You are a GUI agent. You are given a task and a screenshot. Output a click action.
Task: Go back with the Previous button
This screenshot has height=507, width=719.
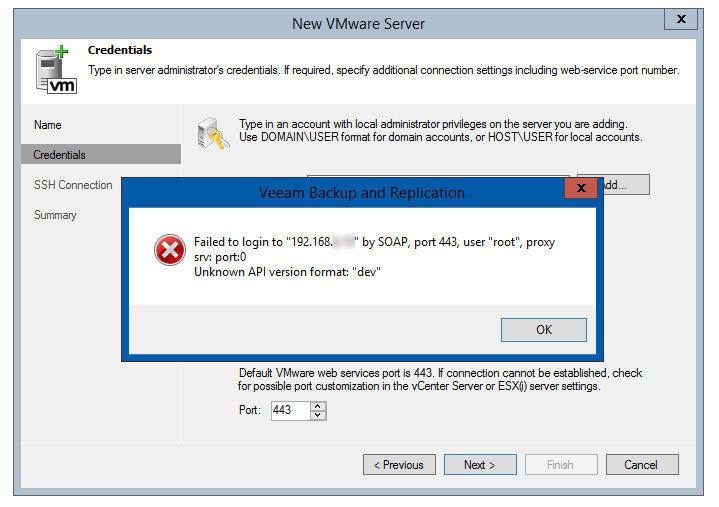click(x=399, y=465)
